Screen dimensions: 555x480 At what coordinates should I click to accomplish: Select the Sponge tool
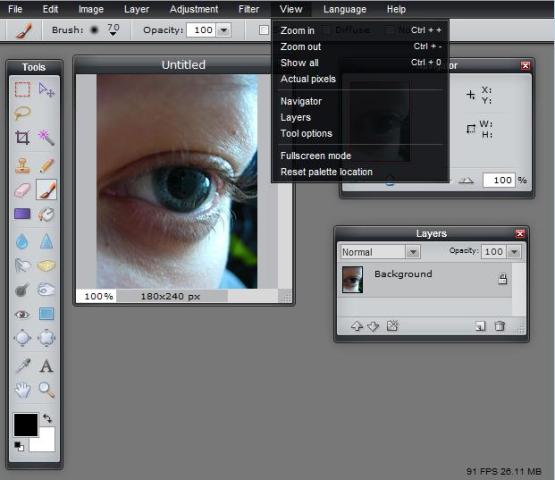coord(46,265)
